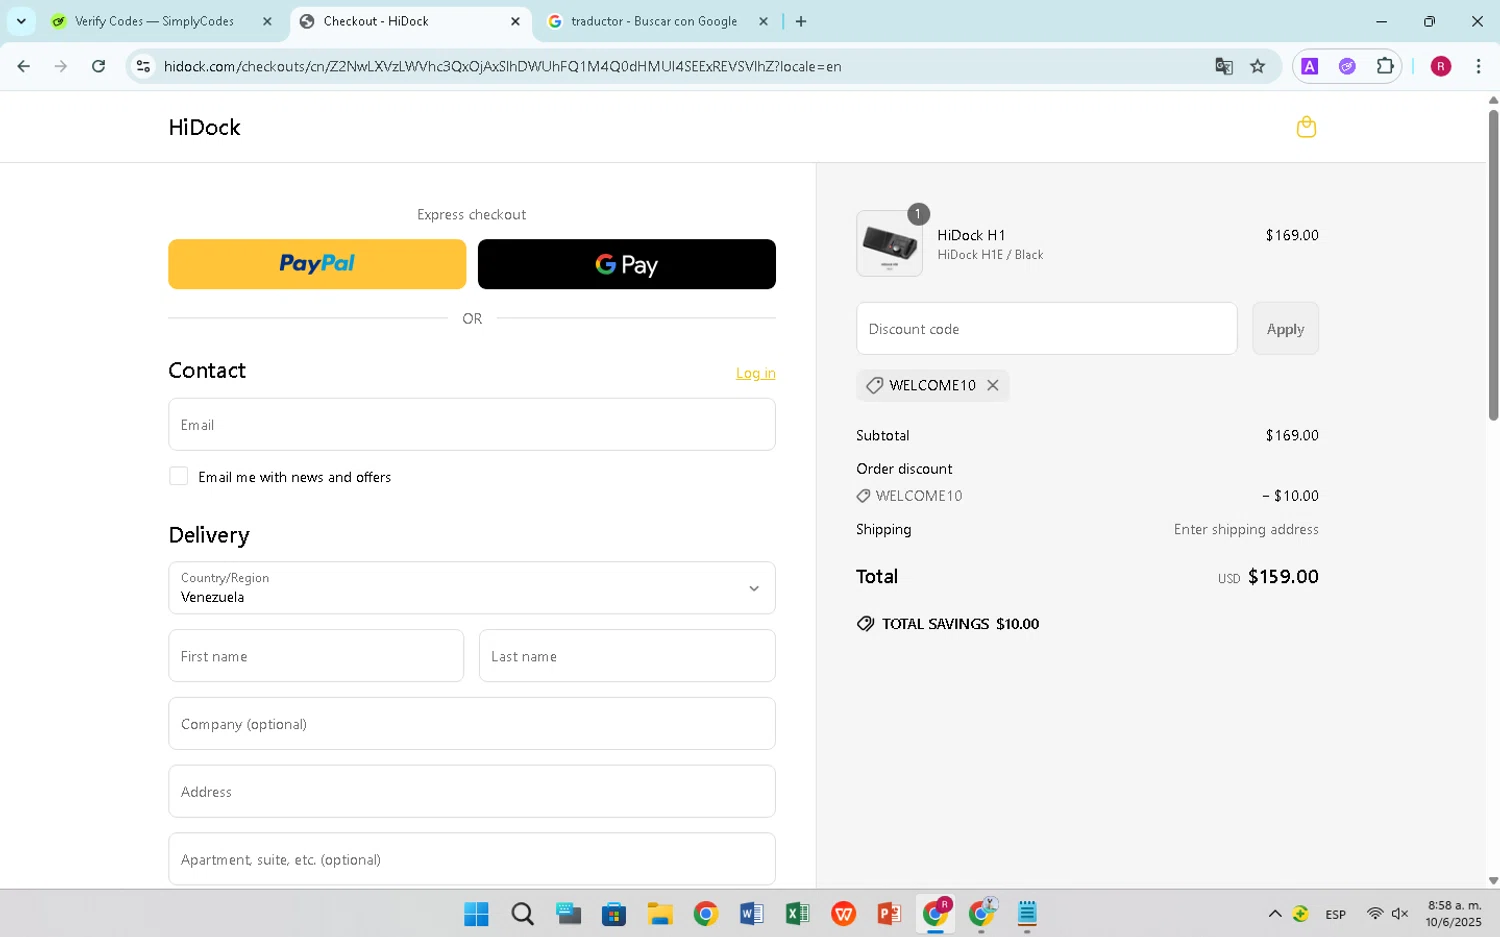The width and height of the screenshot is (1500, 937).
Task: Select the browser address bar URL
Action: 502,66
